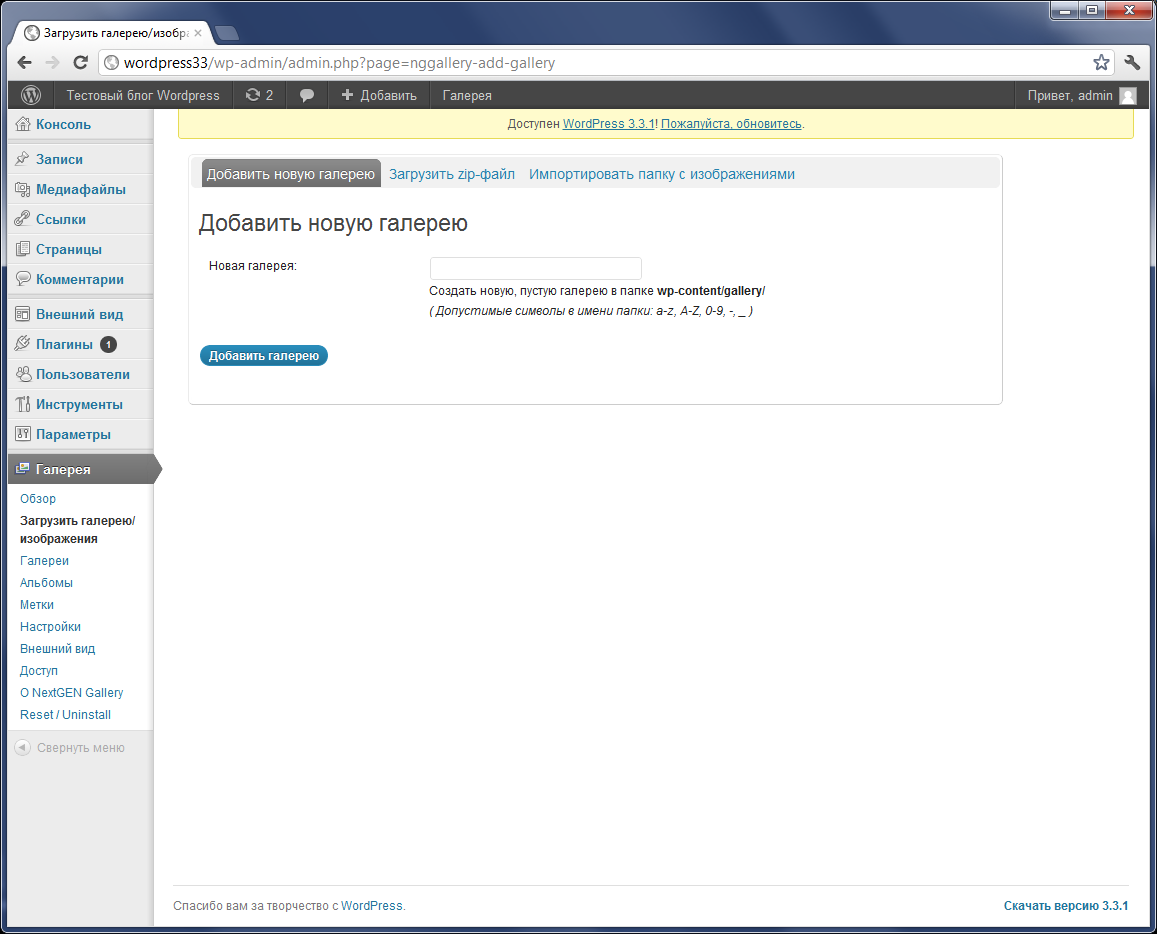1157x934 pixels.
Task: Open the Обзор gallery submenu
Action: click(x=38, y=499)
